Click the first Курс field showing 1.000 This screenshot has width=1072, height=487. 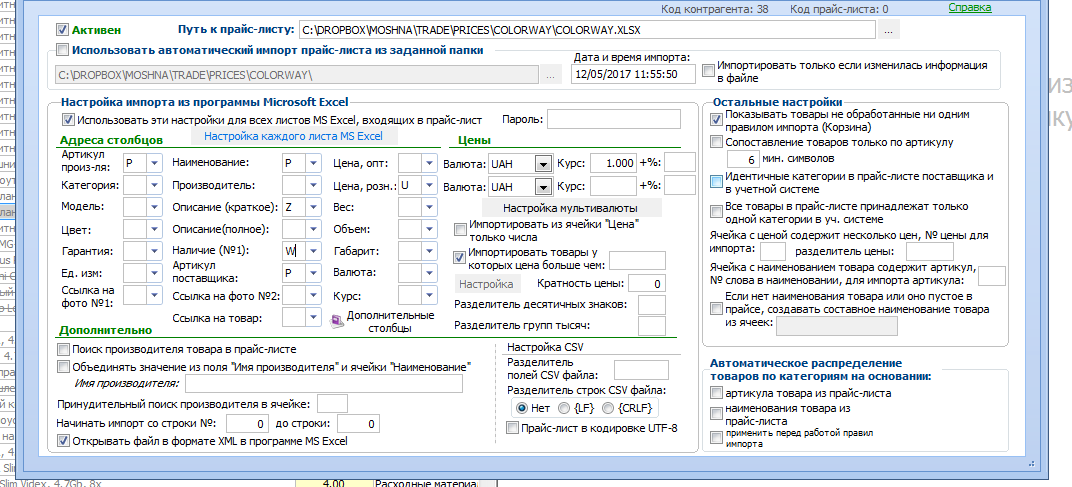pyautogui.click(x=613, y=164)
